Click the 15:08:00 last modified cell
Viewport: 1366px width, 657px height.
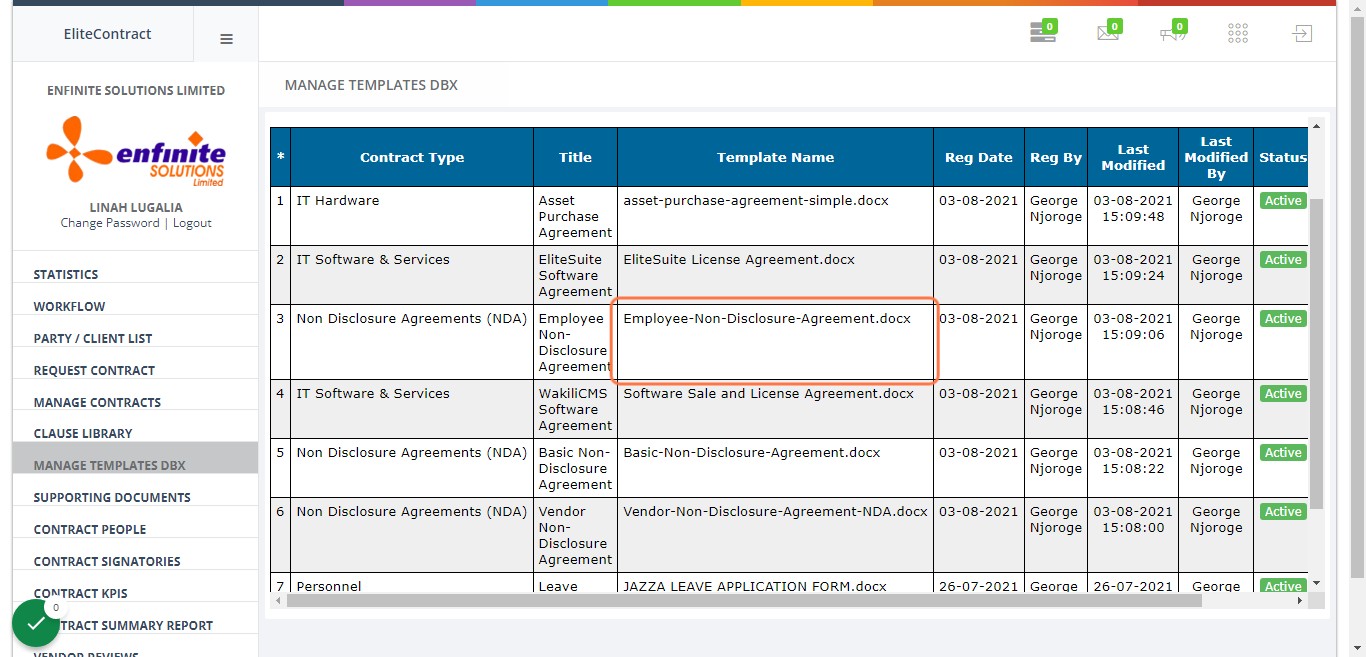(x=1133, y=535)
